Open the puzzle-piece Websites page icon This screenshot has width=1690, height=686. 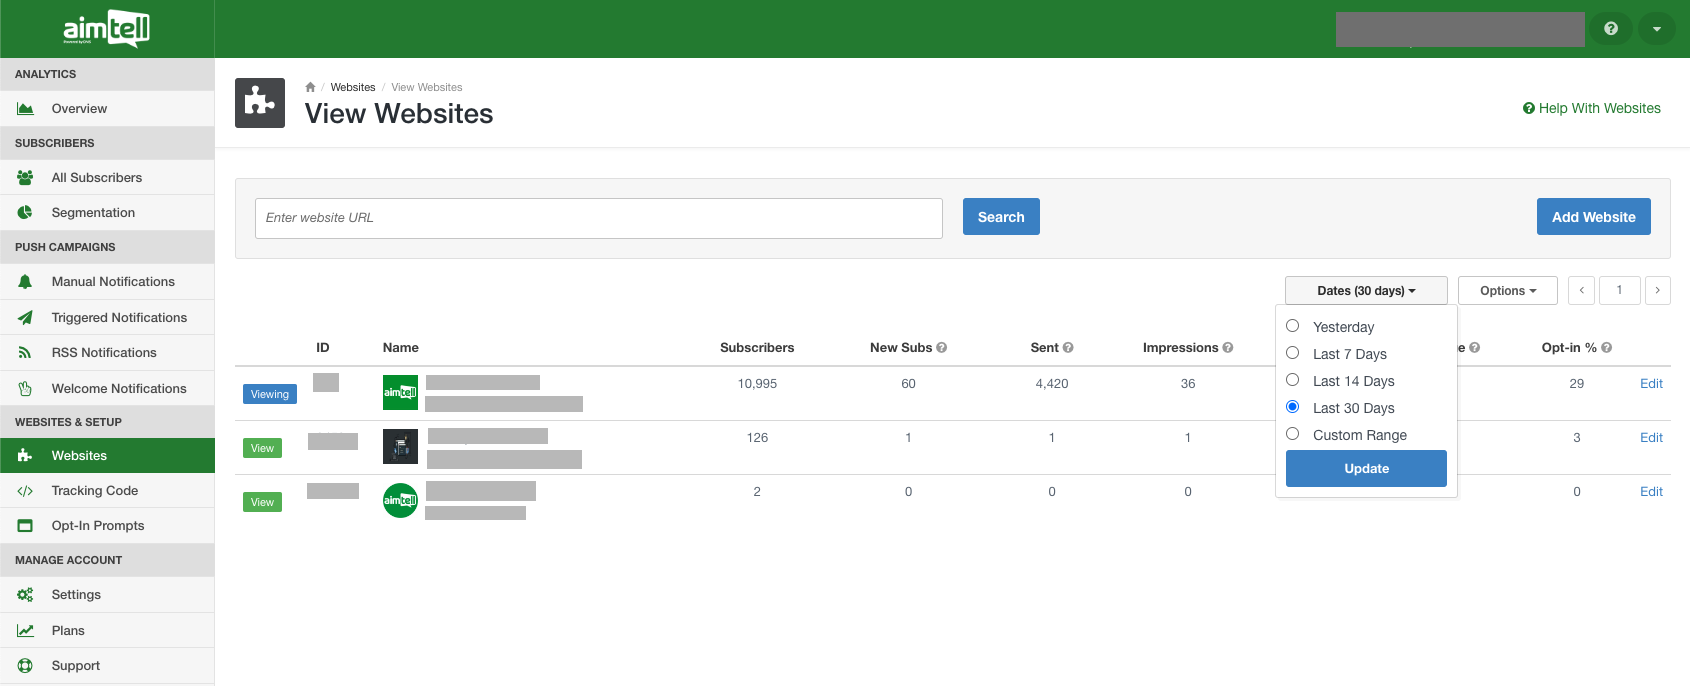(x=260, y=103)
